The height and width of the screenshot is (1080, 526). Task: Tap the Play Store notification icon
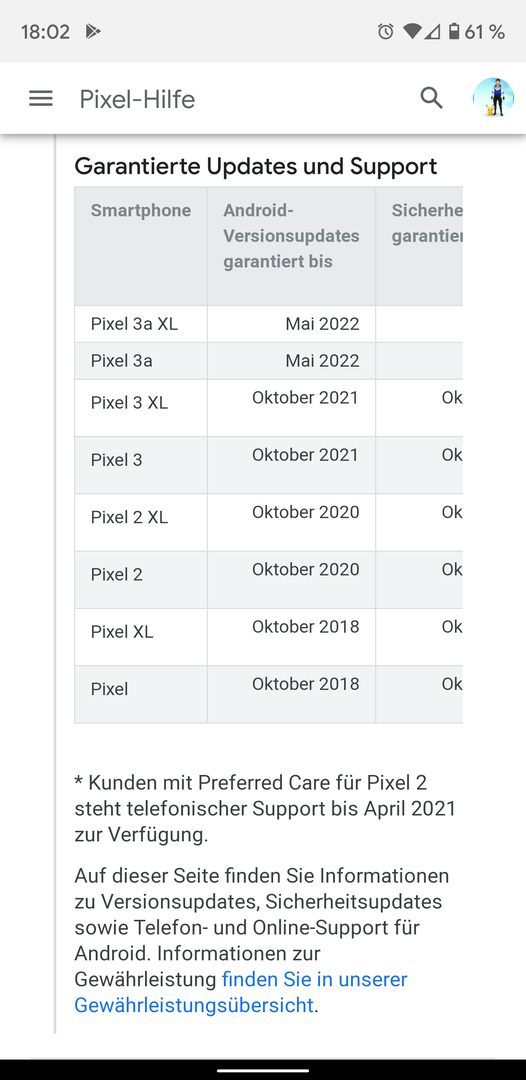point(93,32)
